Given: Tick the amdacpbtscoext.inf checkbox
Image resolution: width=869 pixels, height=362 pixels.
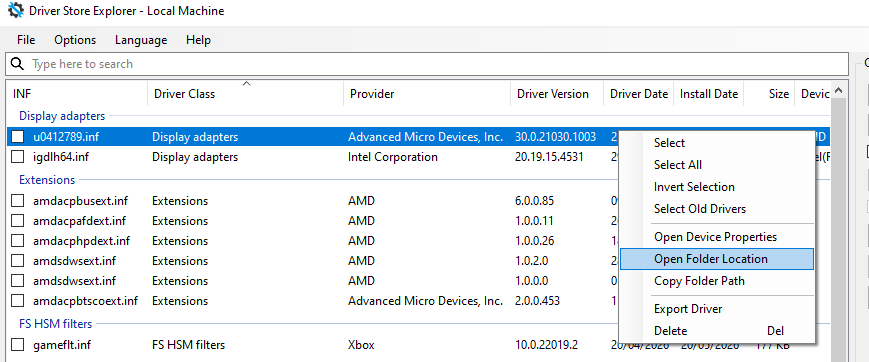Looking at the screenshot, I should pyautogui.click(x=18, y=300).
